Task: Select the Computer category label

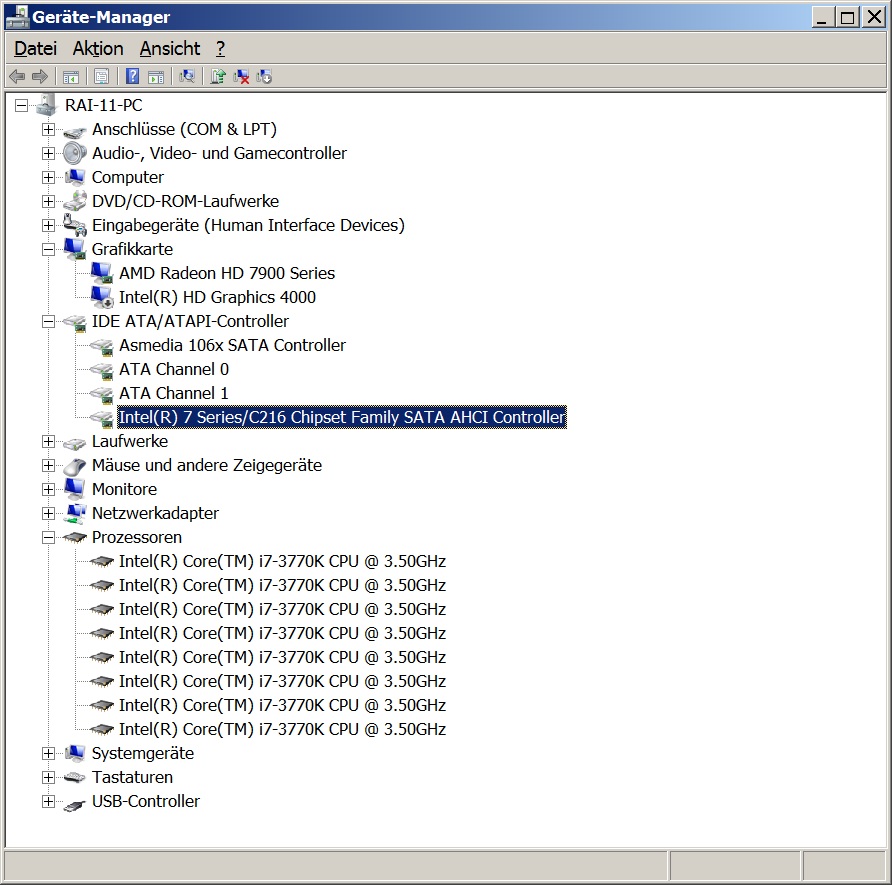Action: click(127, 177)
